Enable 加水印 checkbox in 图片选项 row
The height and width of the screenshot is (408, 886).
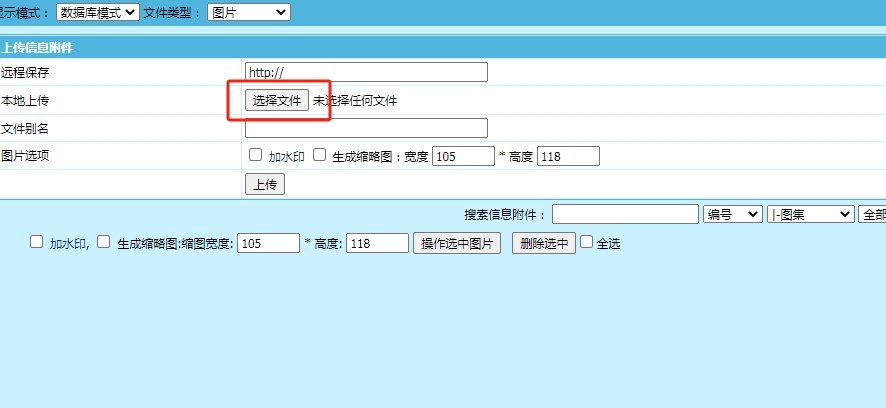pos(255,155)
